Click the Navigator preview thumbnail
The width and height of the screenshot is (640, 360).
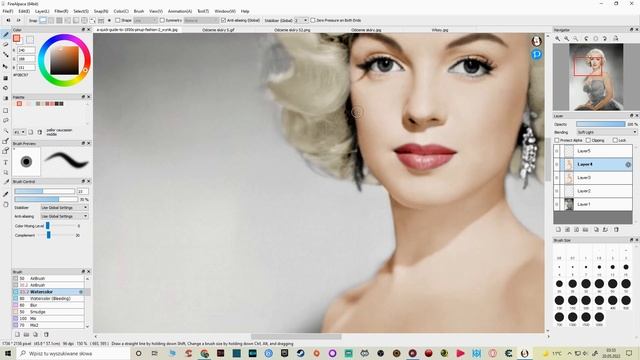point(596,77)
